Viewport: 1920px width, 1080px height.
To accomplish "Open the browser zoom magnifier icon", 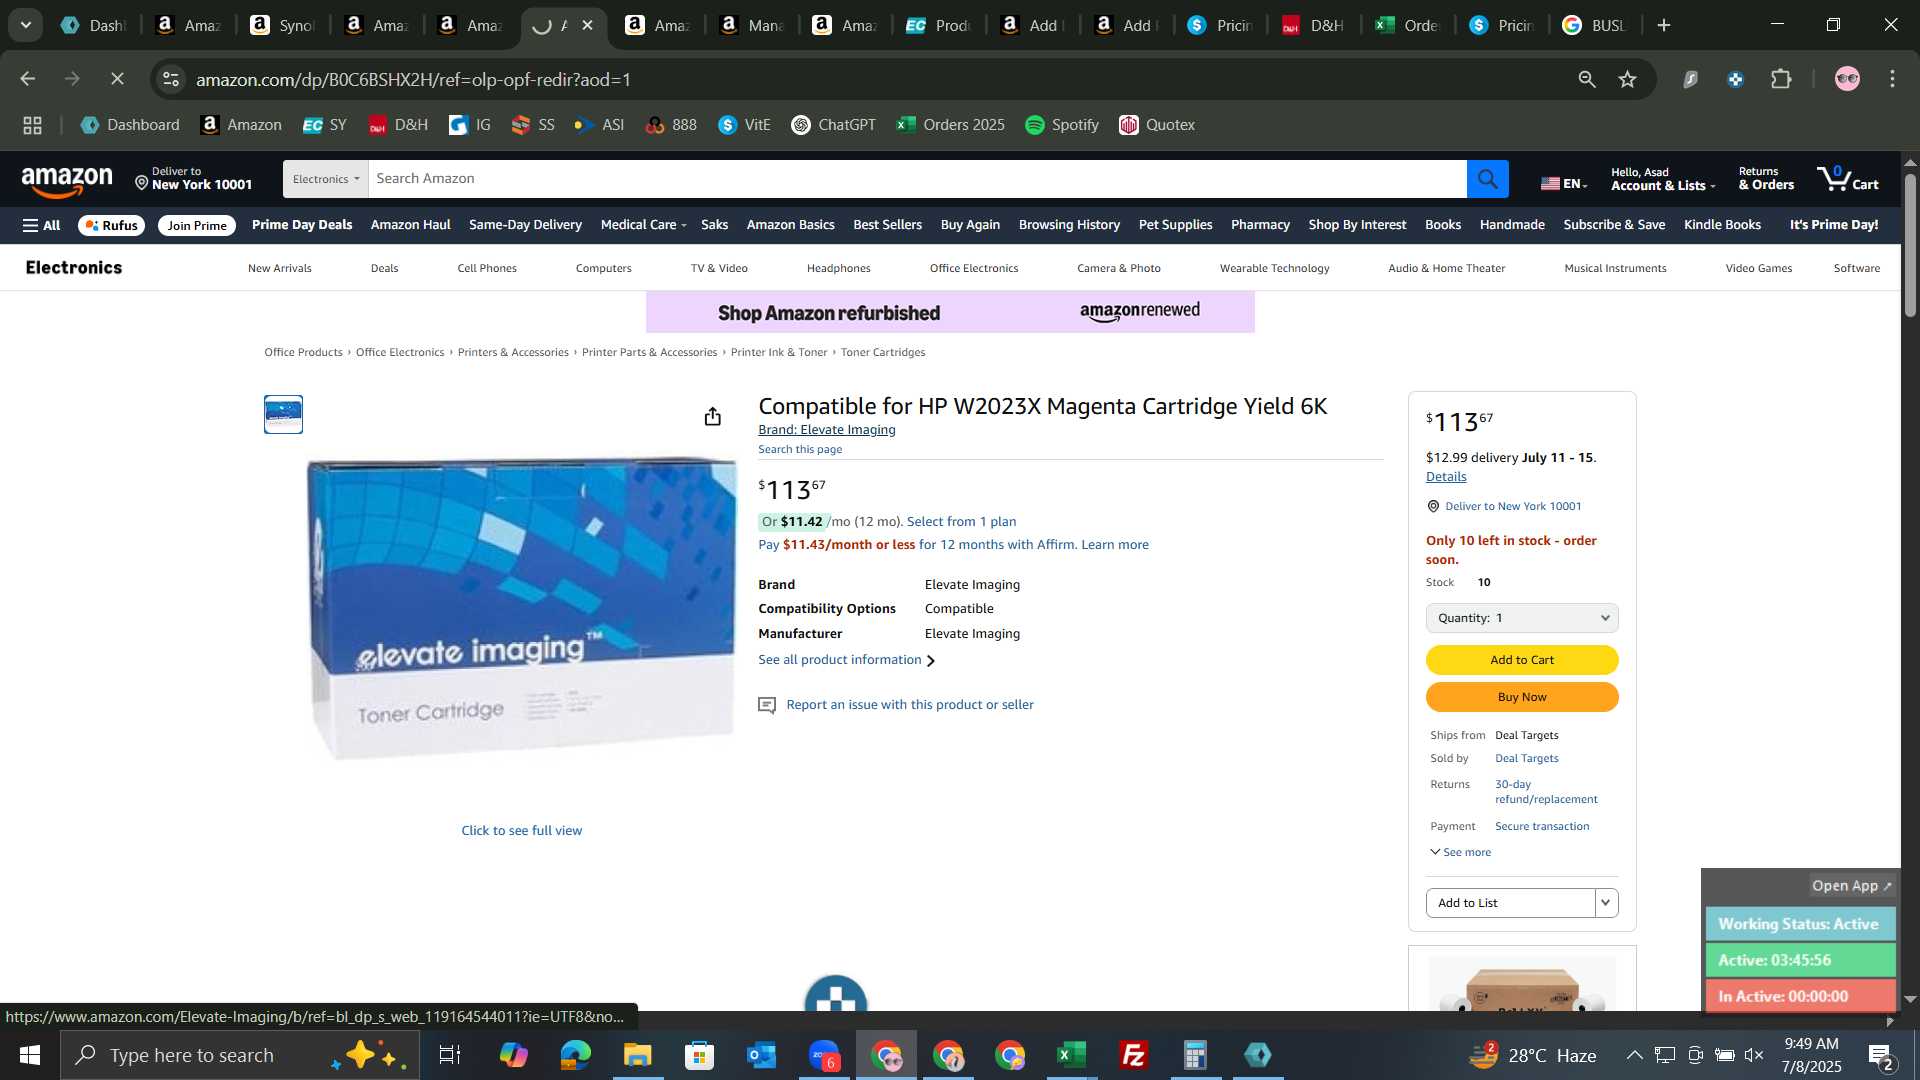I will pos(1587,79).
